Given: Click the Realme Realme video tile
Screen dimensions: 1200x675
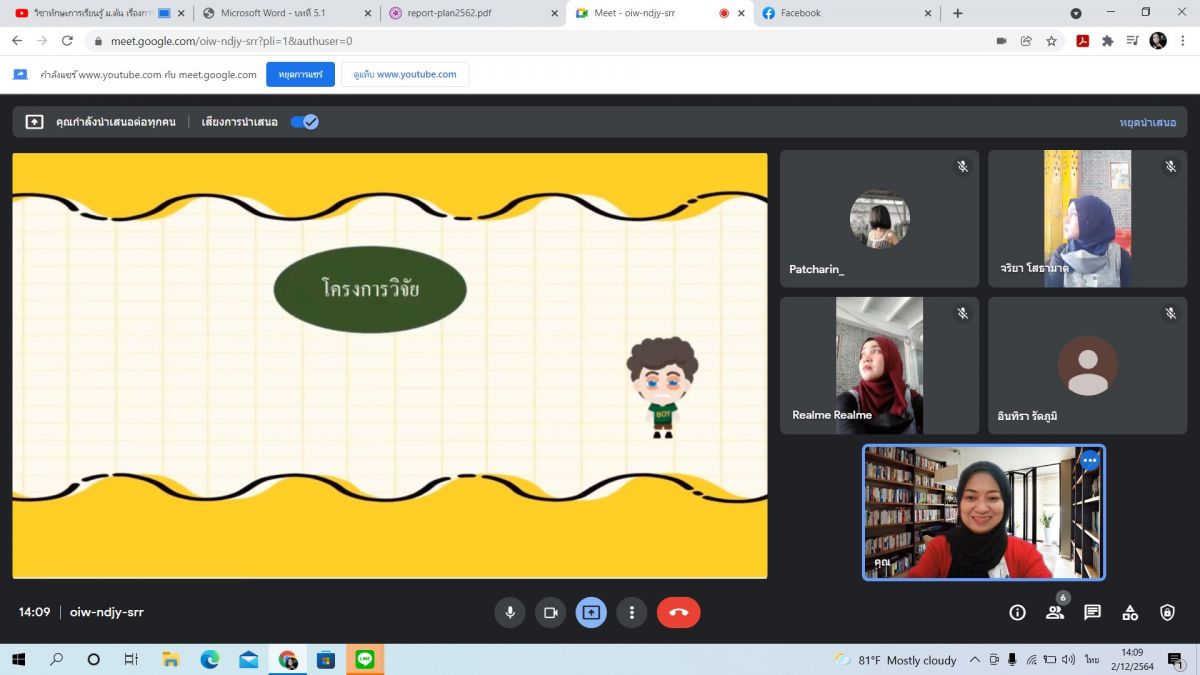Looking at the screenshot, I should click(x=879, y=365).
